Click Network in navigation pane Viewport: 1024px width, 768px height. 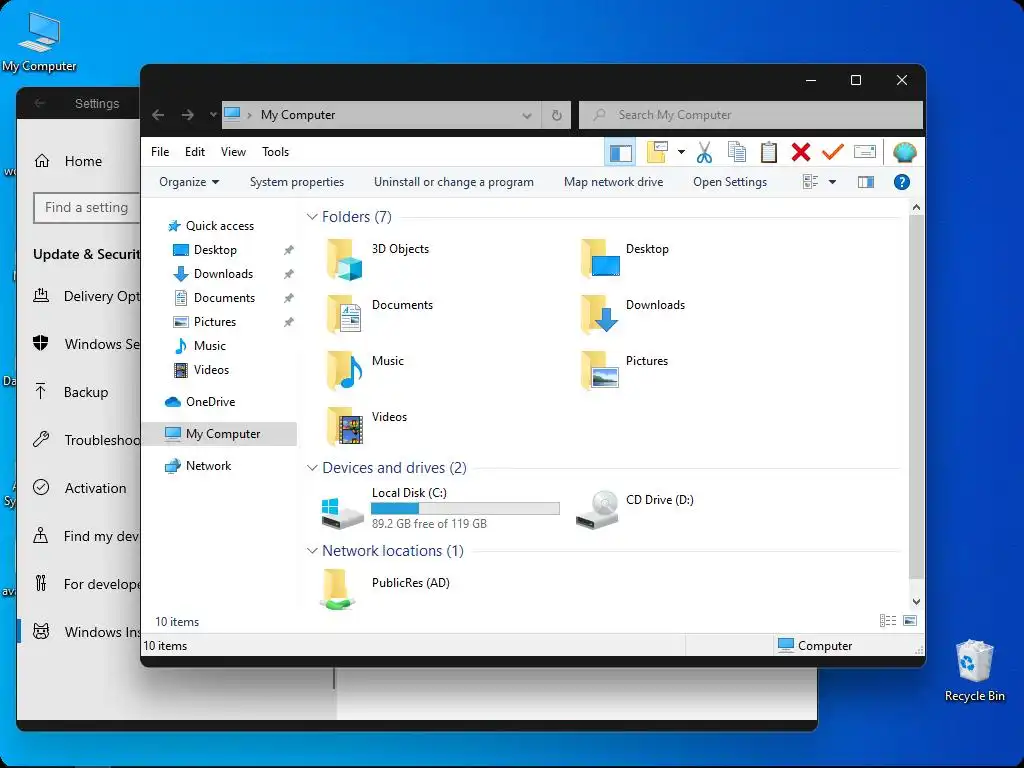point(198,466)
